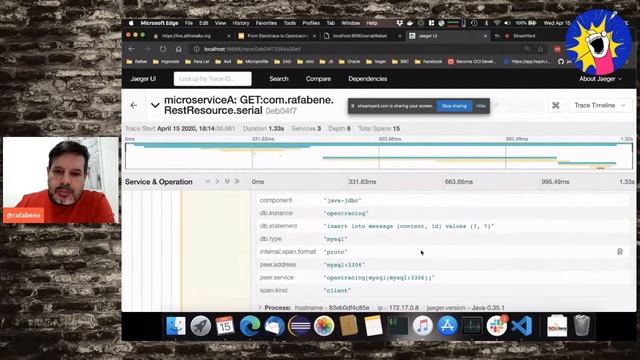640x360 pixels.
Task: Focus the Lookup by Trace ID field
Action: (213, 79)
